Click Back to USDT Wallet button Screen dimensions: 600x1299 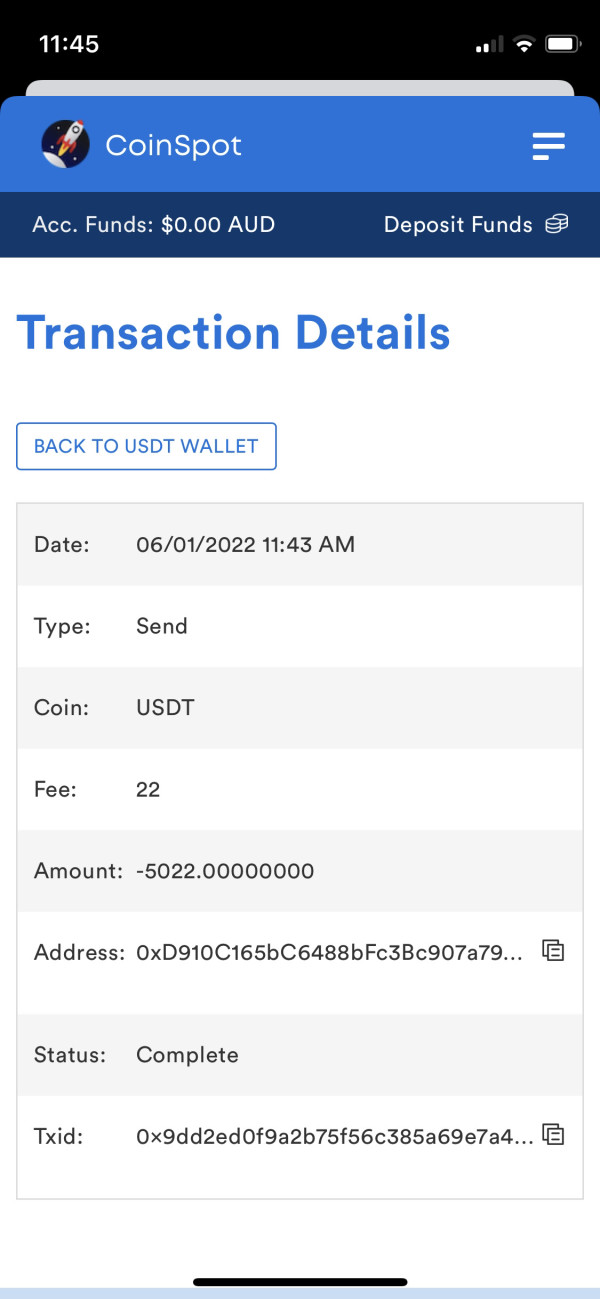(x=146, y=447)
